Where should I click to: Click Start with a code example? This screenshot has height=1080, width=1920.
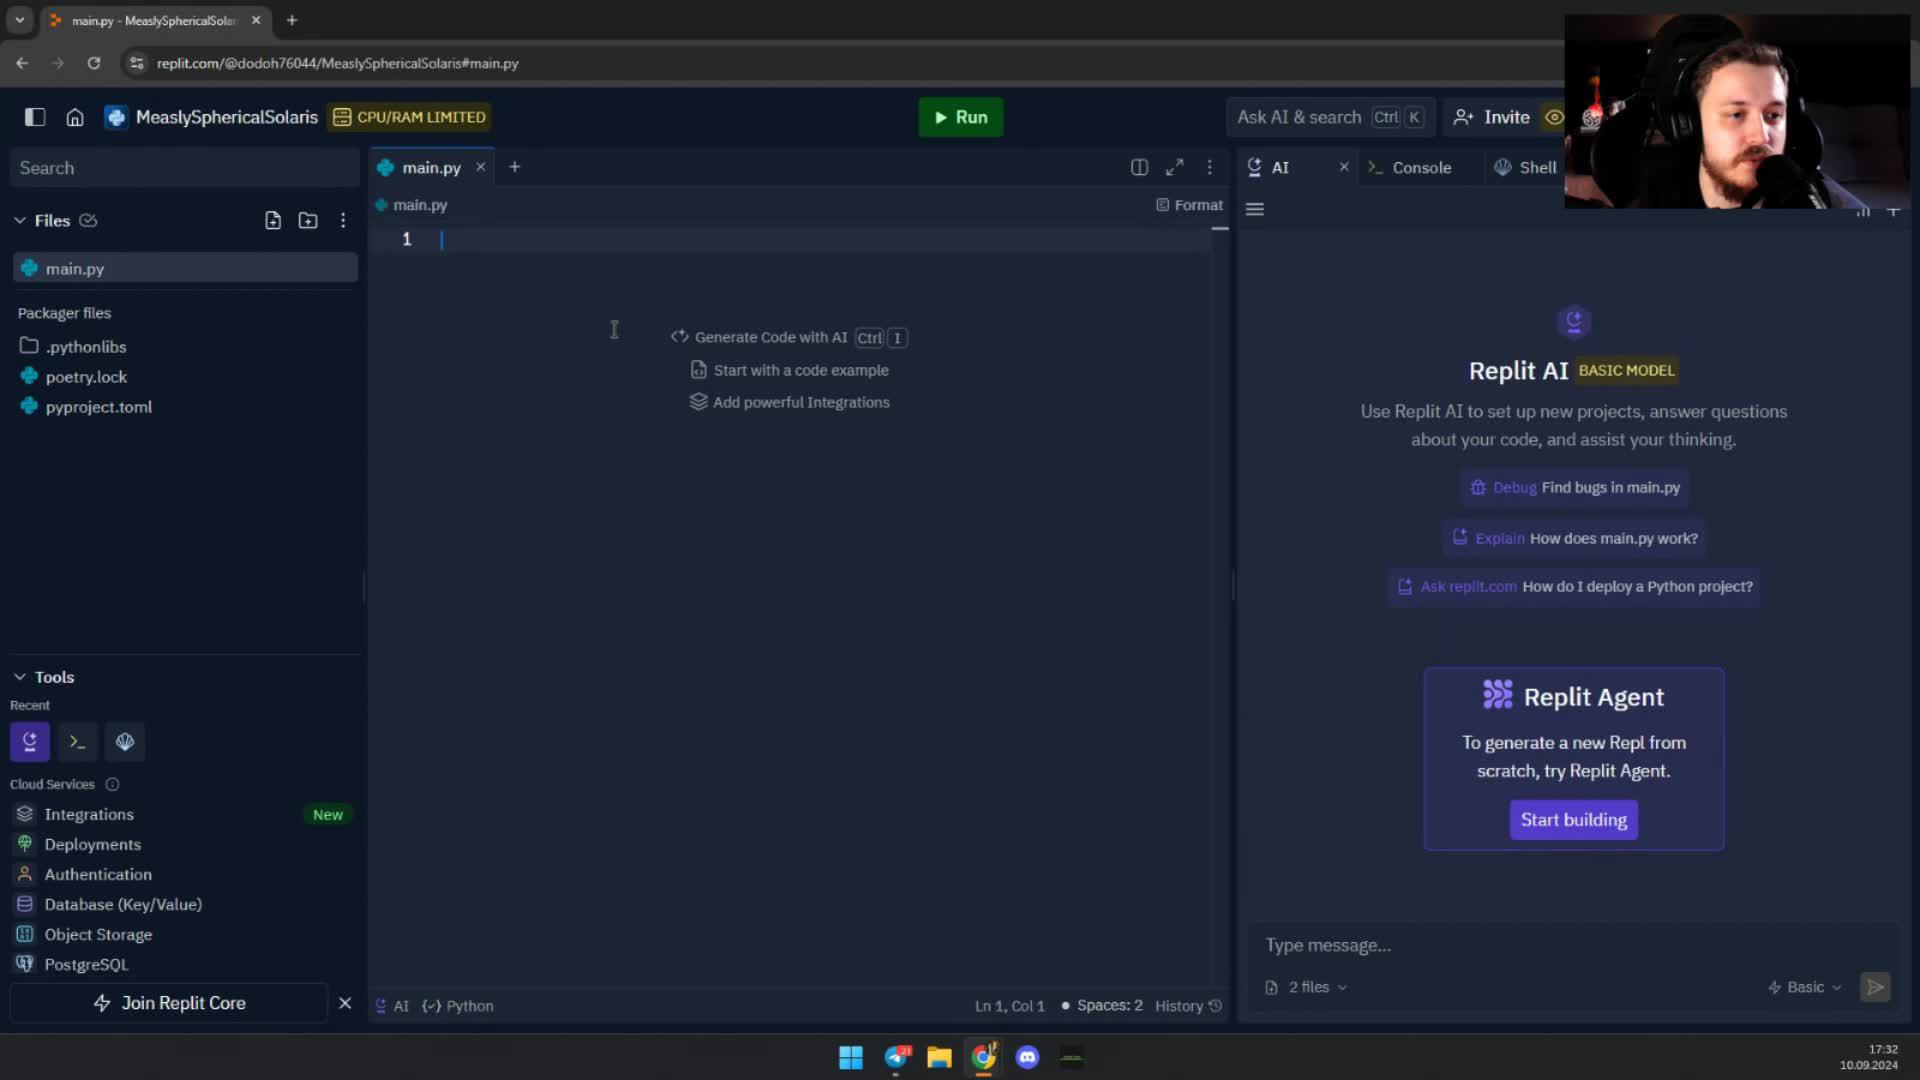(x=789, y=370)
